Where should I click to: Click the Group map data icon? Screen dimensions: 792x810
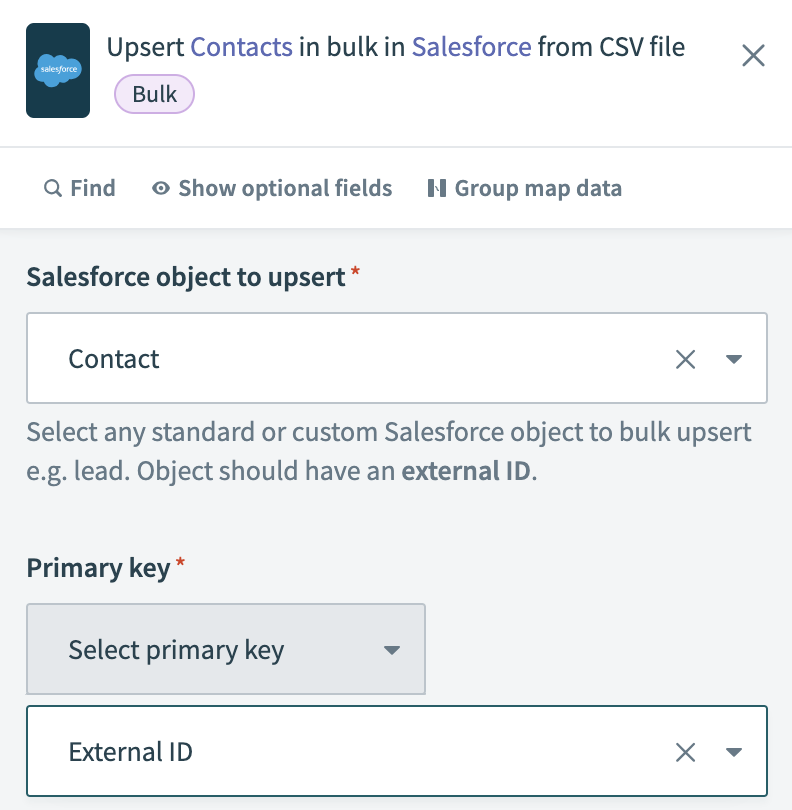tap(436, 188)
